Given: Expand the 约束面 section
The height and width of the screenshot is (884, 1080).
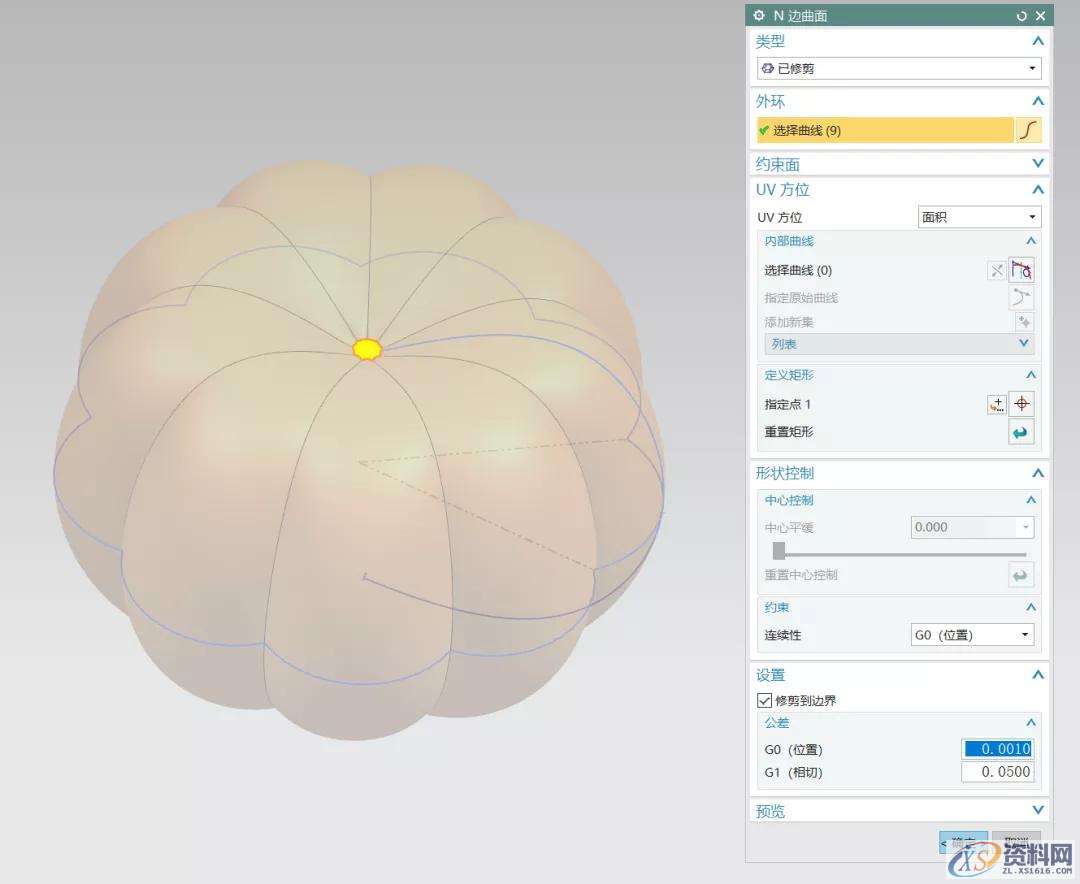Looking at the screenshot, I should 1037,163.
